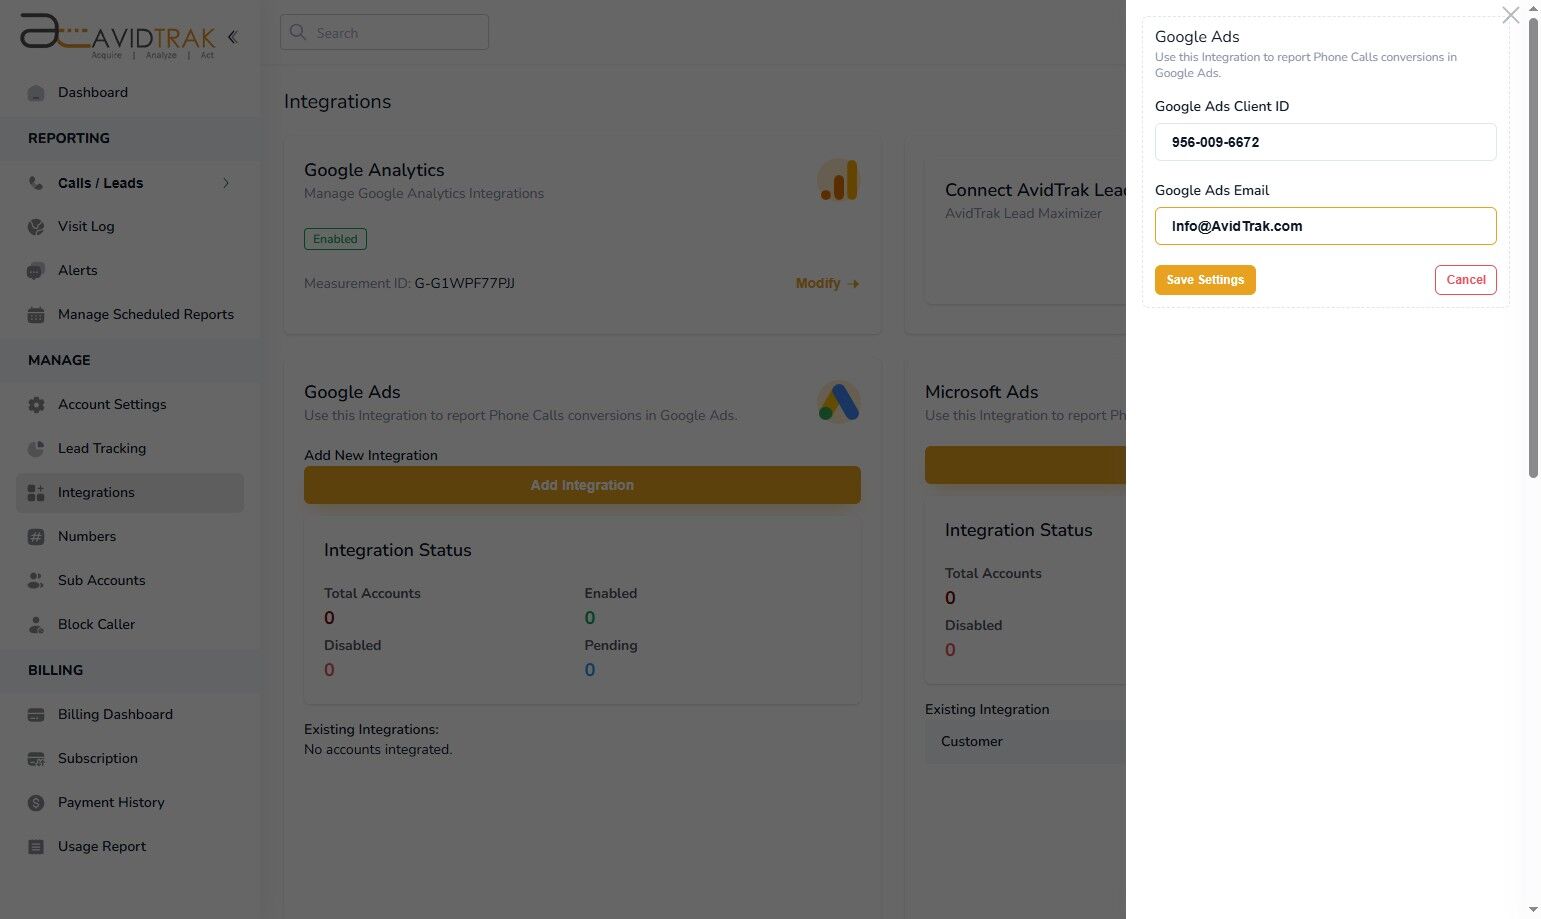Click the Google Analytics card title
Viewport: 1541px width, 919px height.
[374, 170]
